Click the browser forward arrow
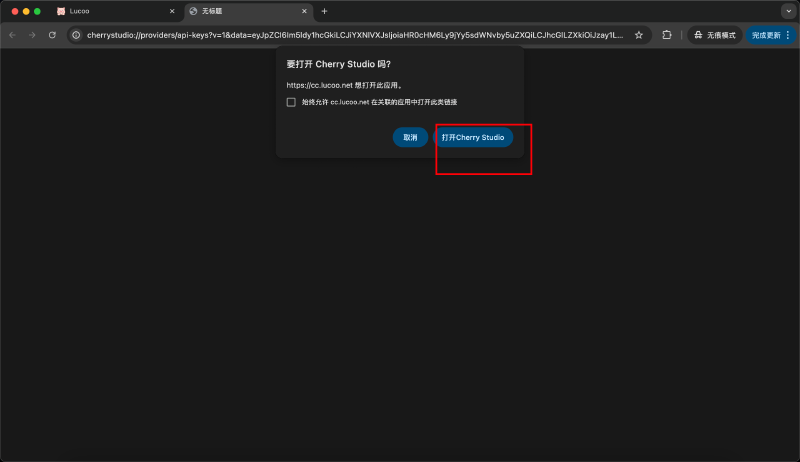800x462 pixels. click(32, 35)
